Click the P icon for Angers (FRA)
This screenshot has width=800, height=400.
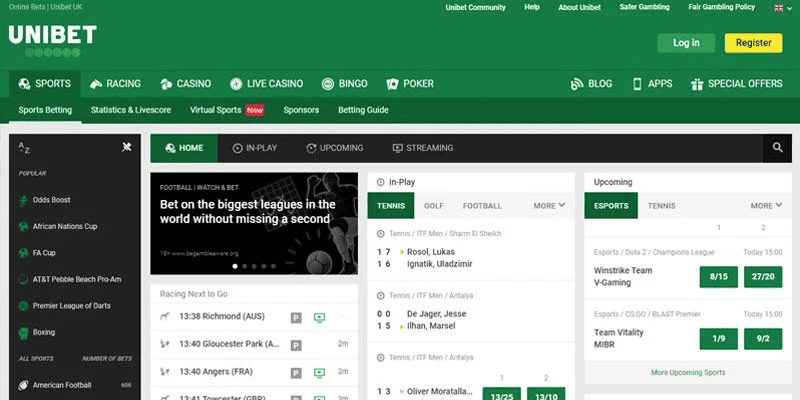[296, 373]
